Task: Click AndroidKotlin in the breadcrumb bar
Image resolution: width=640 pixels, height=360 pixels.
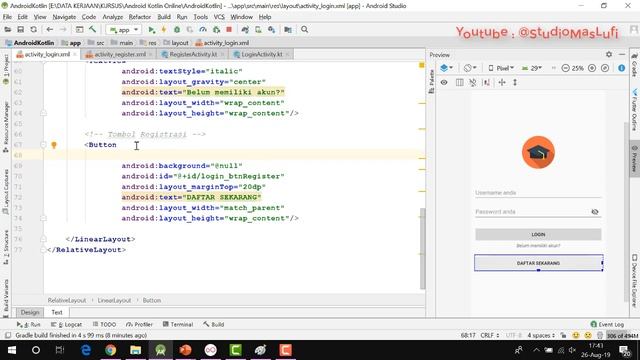Action: (30, 43)
